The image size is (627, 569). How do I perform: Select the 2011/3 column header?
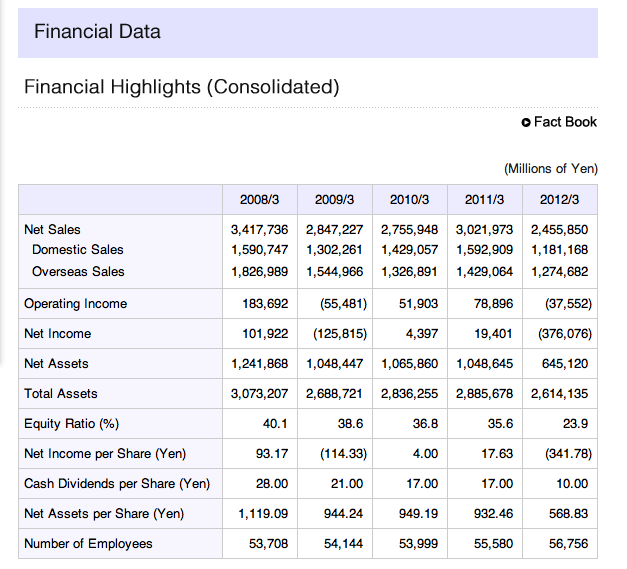click(x=485, y=200)
